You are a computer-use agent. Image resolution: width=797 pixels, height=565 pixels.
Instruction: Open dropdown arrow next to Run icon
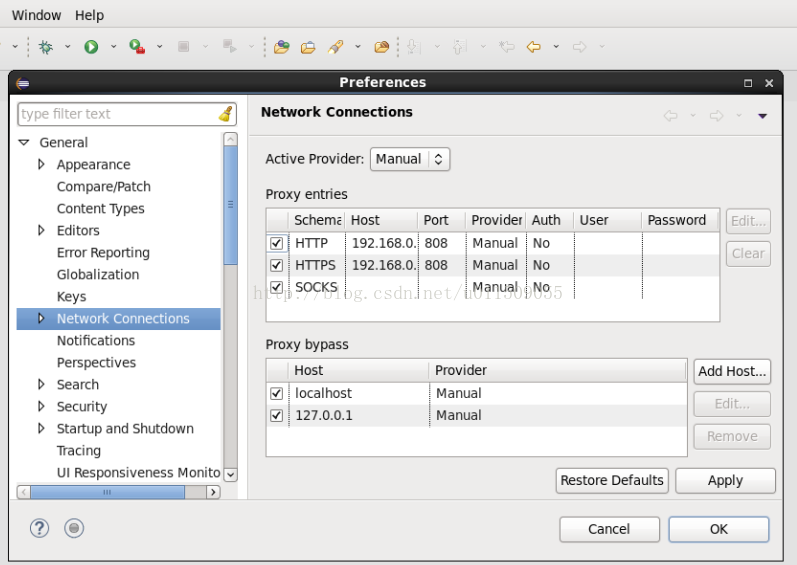(113, 47)
